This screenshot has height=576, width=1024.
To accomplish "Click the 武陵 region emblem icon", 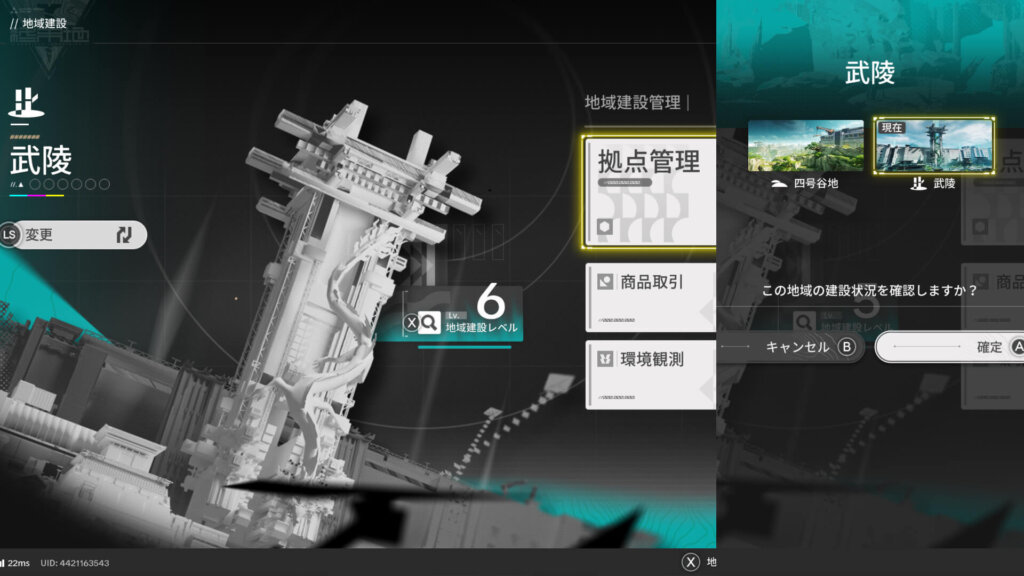I will (x=23, y=103).
